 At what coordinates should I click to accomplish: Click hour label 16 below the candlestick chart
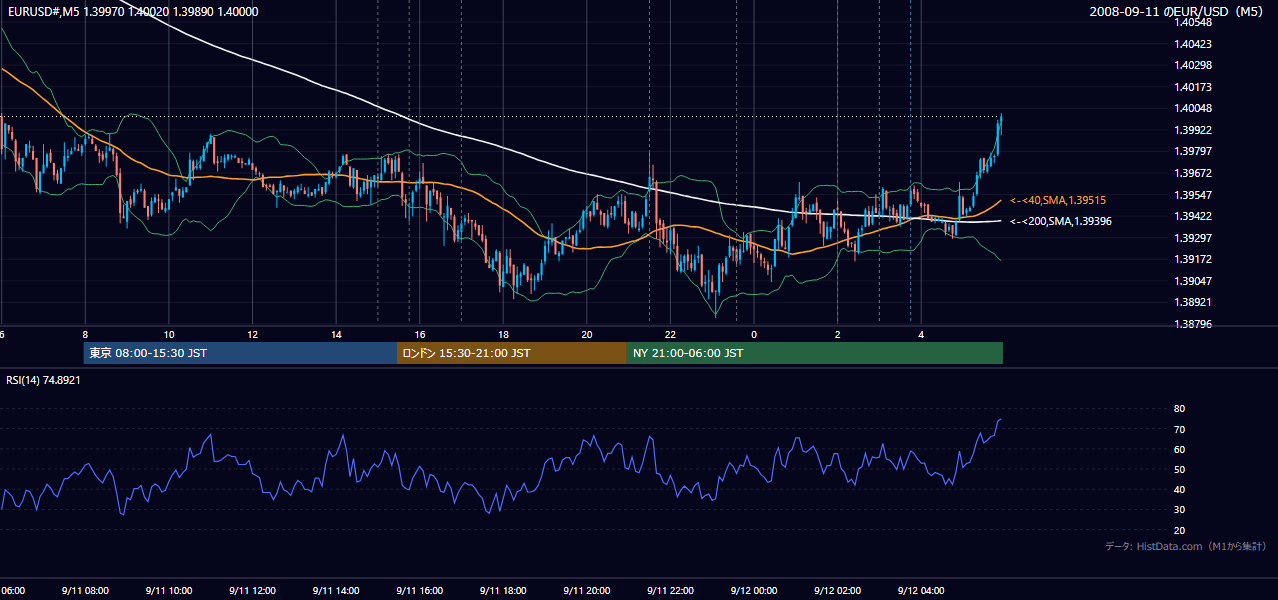(x=420, y=334)
